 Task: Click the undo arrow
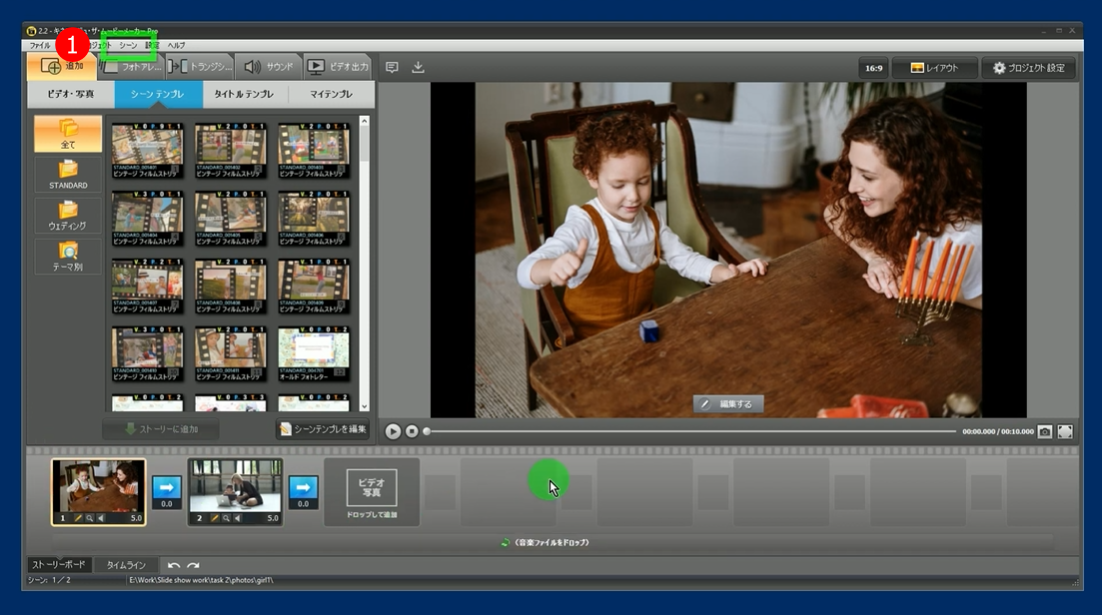click(x=174, y=566)
